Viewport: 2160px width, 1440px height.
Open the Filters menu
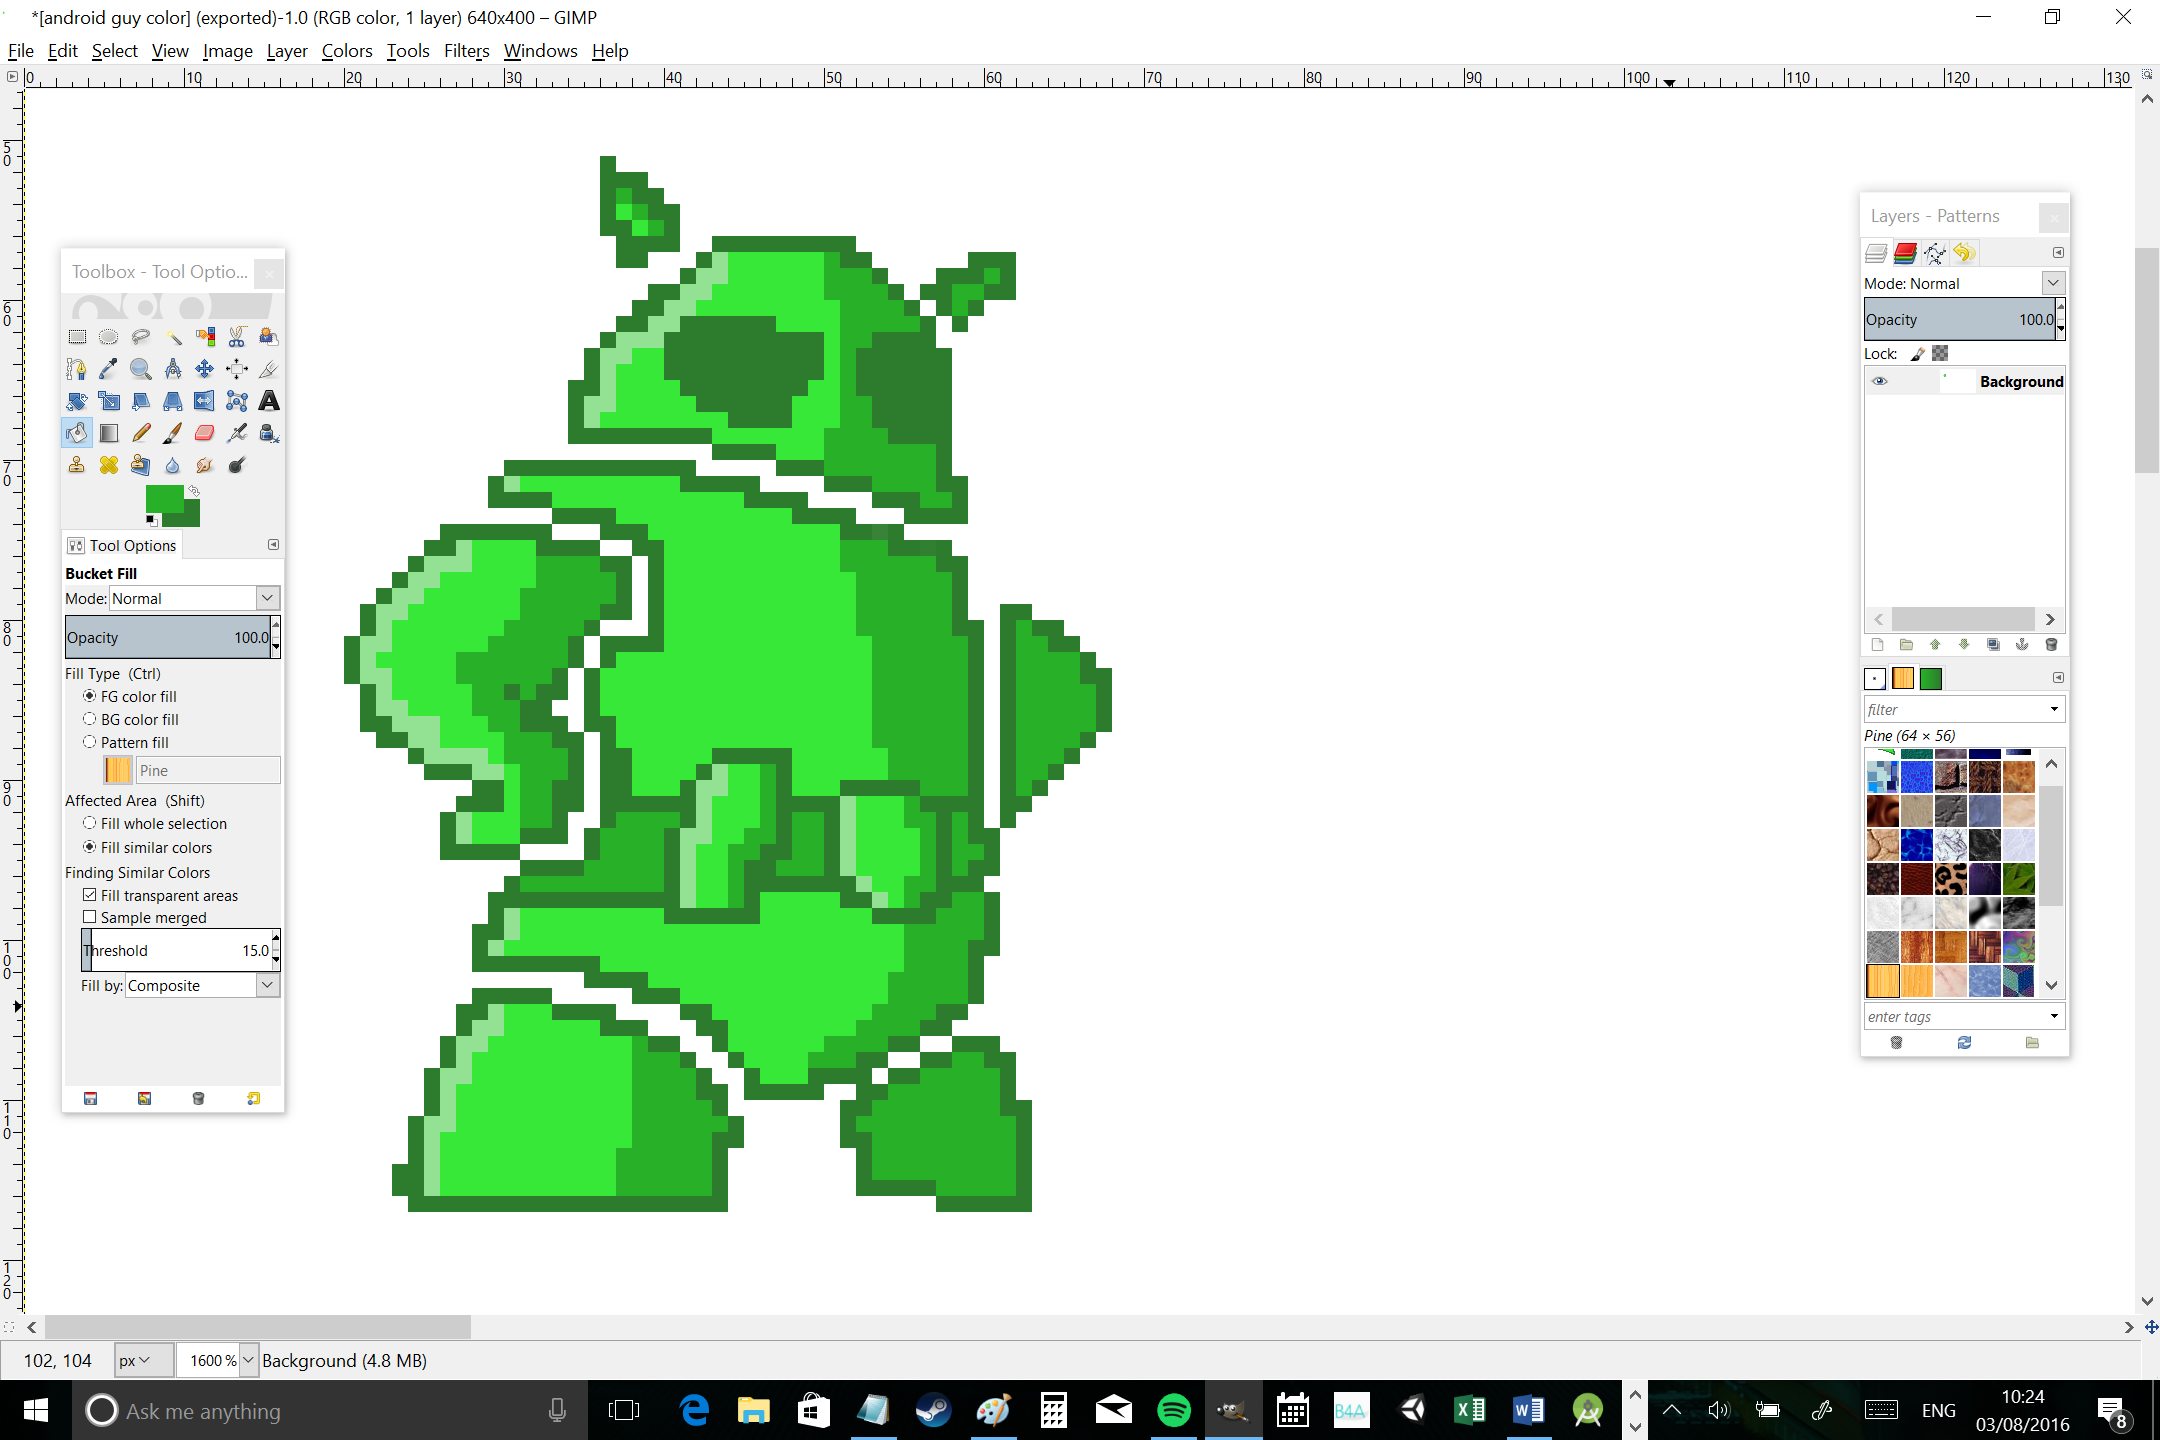(x=468, y=50)
